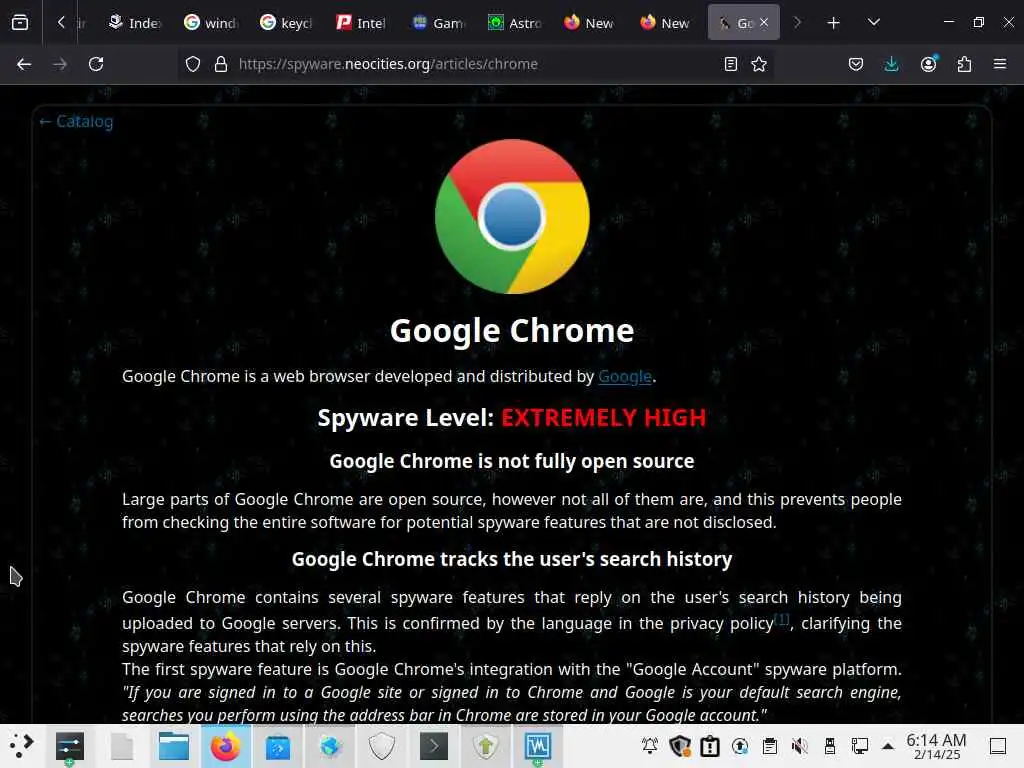Follow the '← Catalog' link

pyautogui.click(x=76, y=121)
